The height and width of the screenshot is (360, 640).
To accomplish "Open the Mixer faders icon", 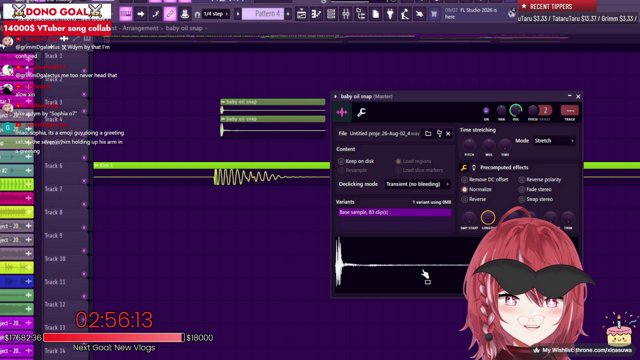I will click(x=346, y=14).
